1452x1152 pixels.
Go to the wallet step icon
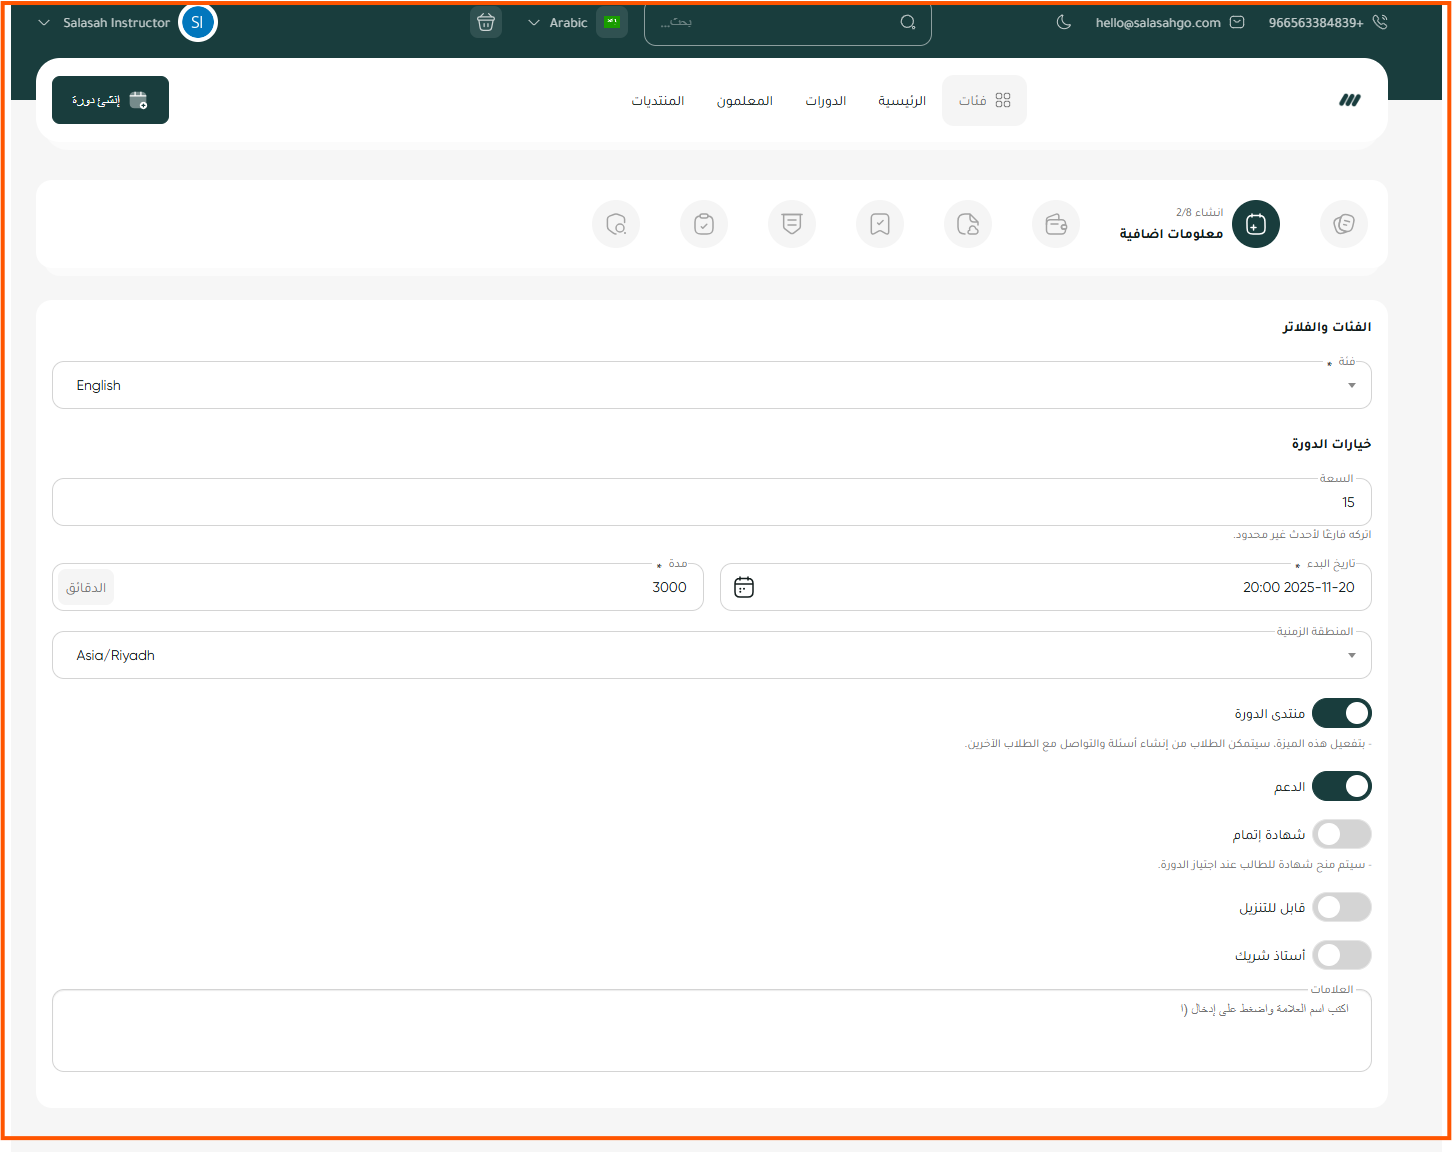1056,224
